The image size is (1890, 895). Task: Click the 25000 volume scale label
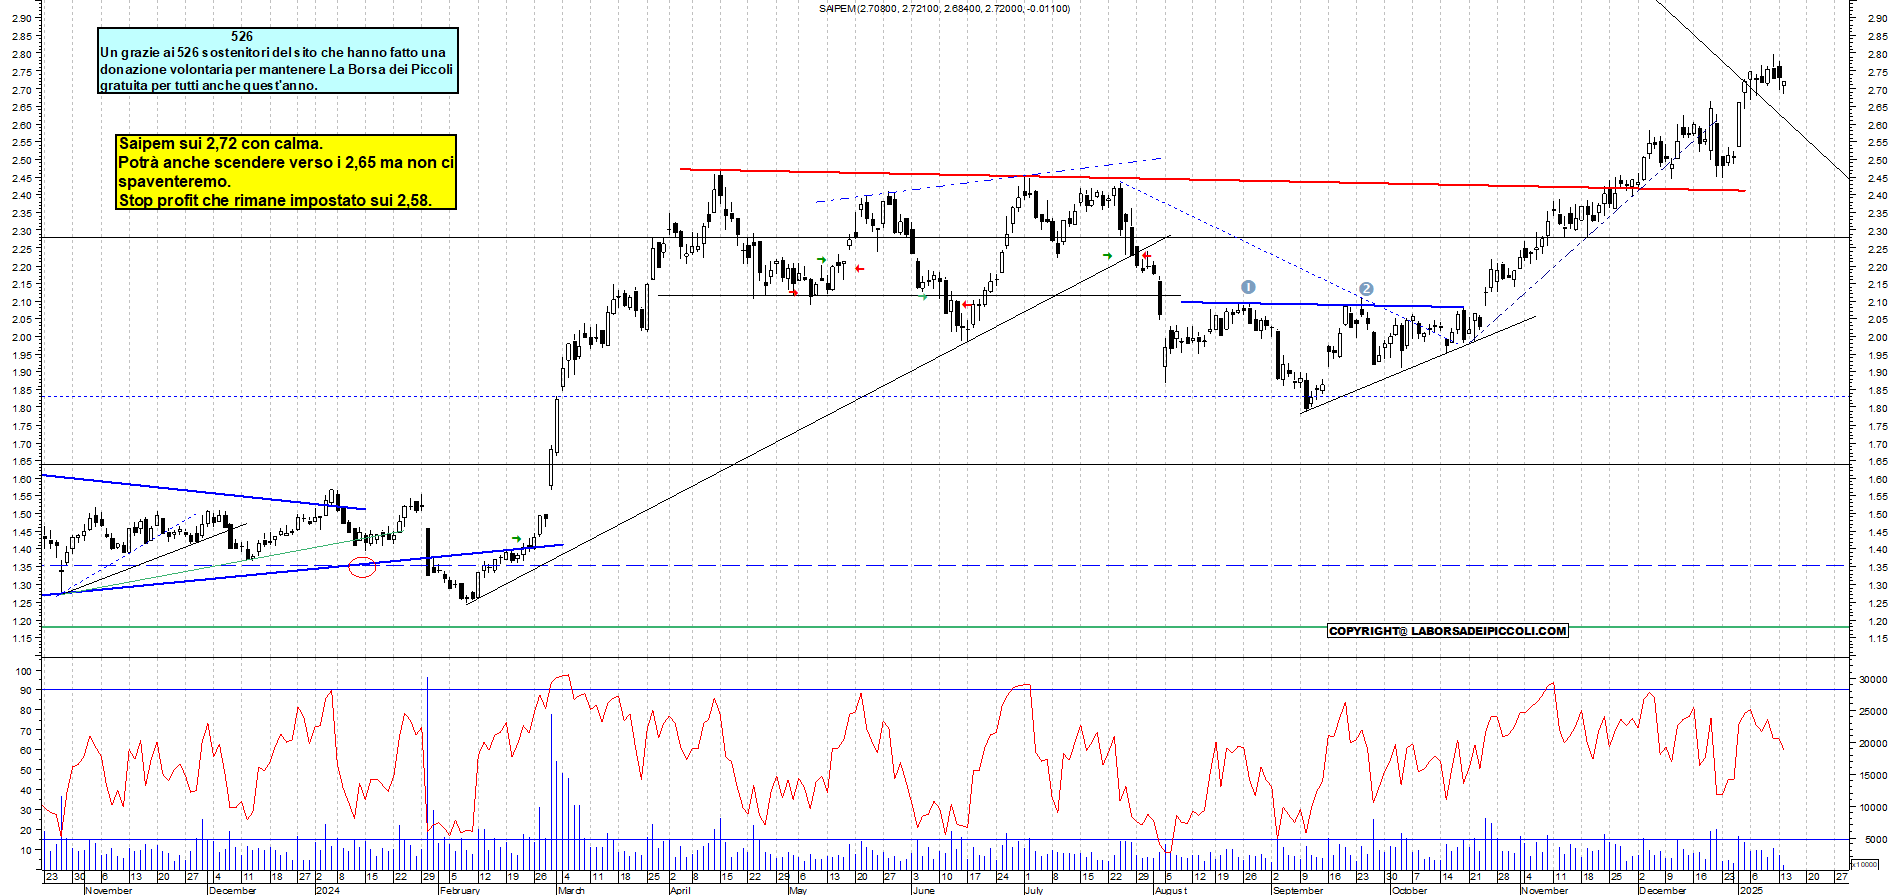(1872, 711)
